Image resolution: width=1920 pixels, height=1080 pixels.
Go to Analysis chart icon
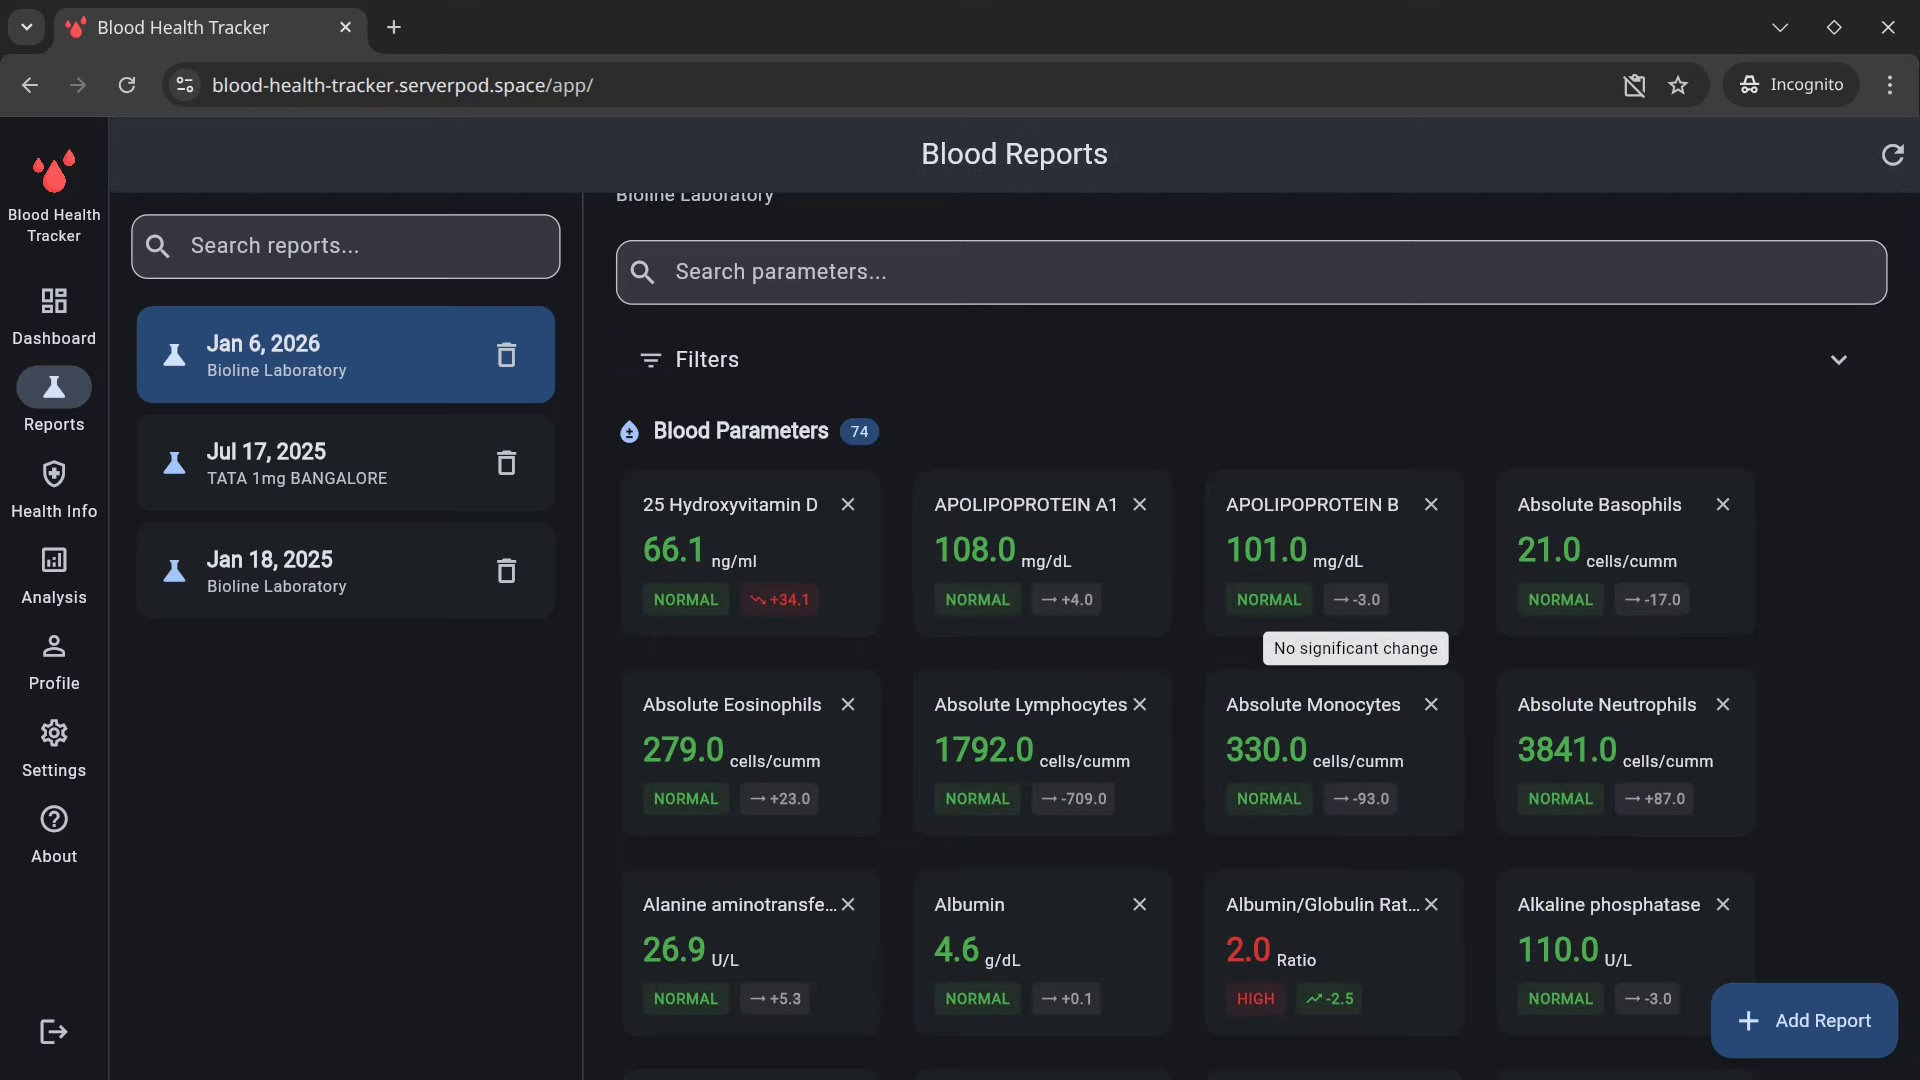tap(54, 561)
